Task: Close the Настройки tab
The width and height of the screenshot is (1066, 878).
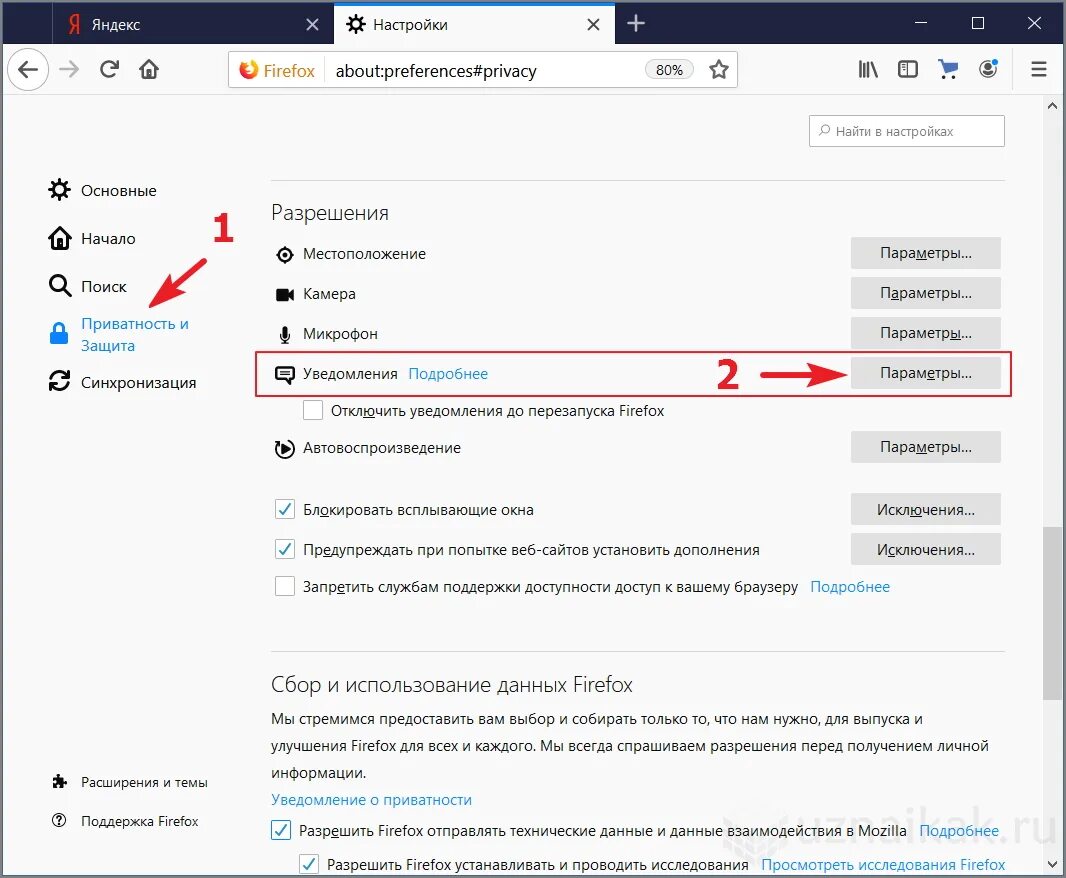Action: [593, 24]
